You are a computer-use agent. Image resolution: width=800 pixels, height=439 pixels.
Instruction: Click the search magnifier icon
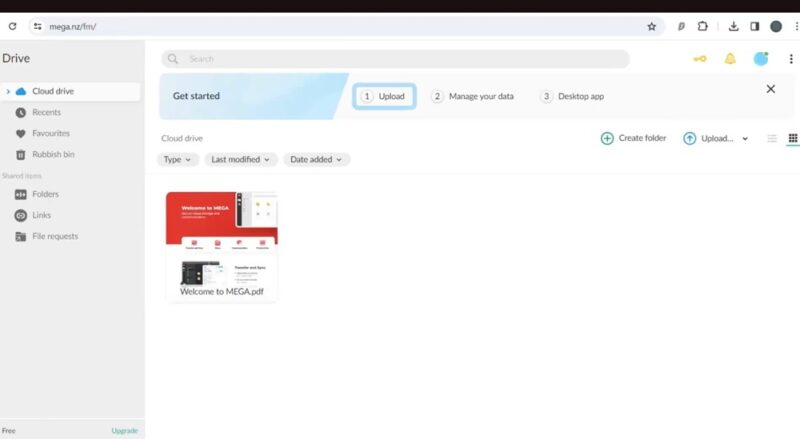pos(172,59)
